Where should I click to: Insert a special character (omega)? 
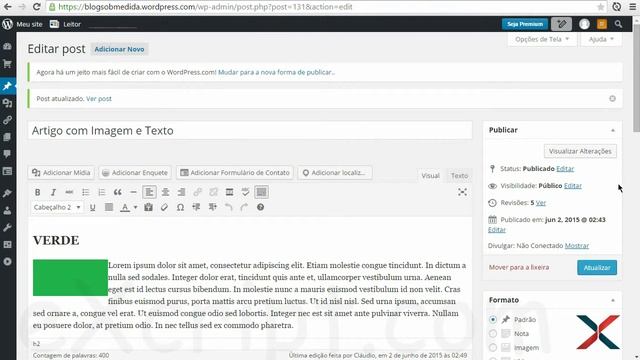pos(180,207)
